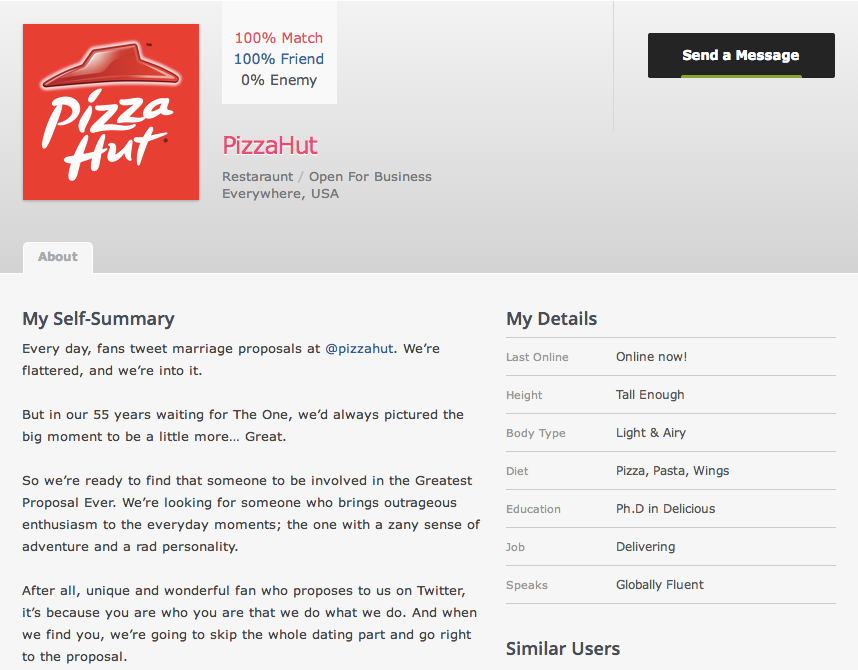Click the Similar Users heading
The width and height of the screenshot is (858, 670).
pos(563,649)
